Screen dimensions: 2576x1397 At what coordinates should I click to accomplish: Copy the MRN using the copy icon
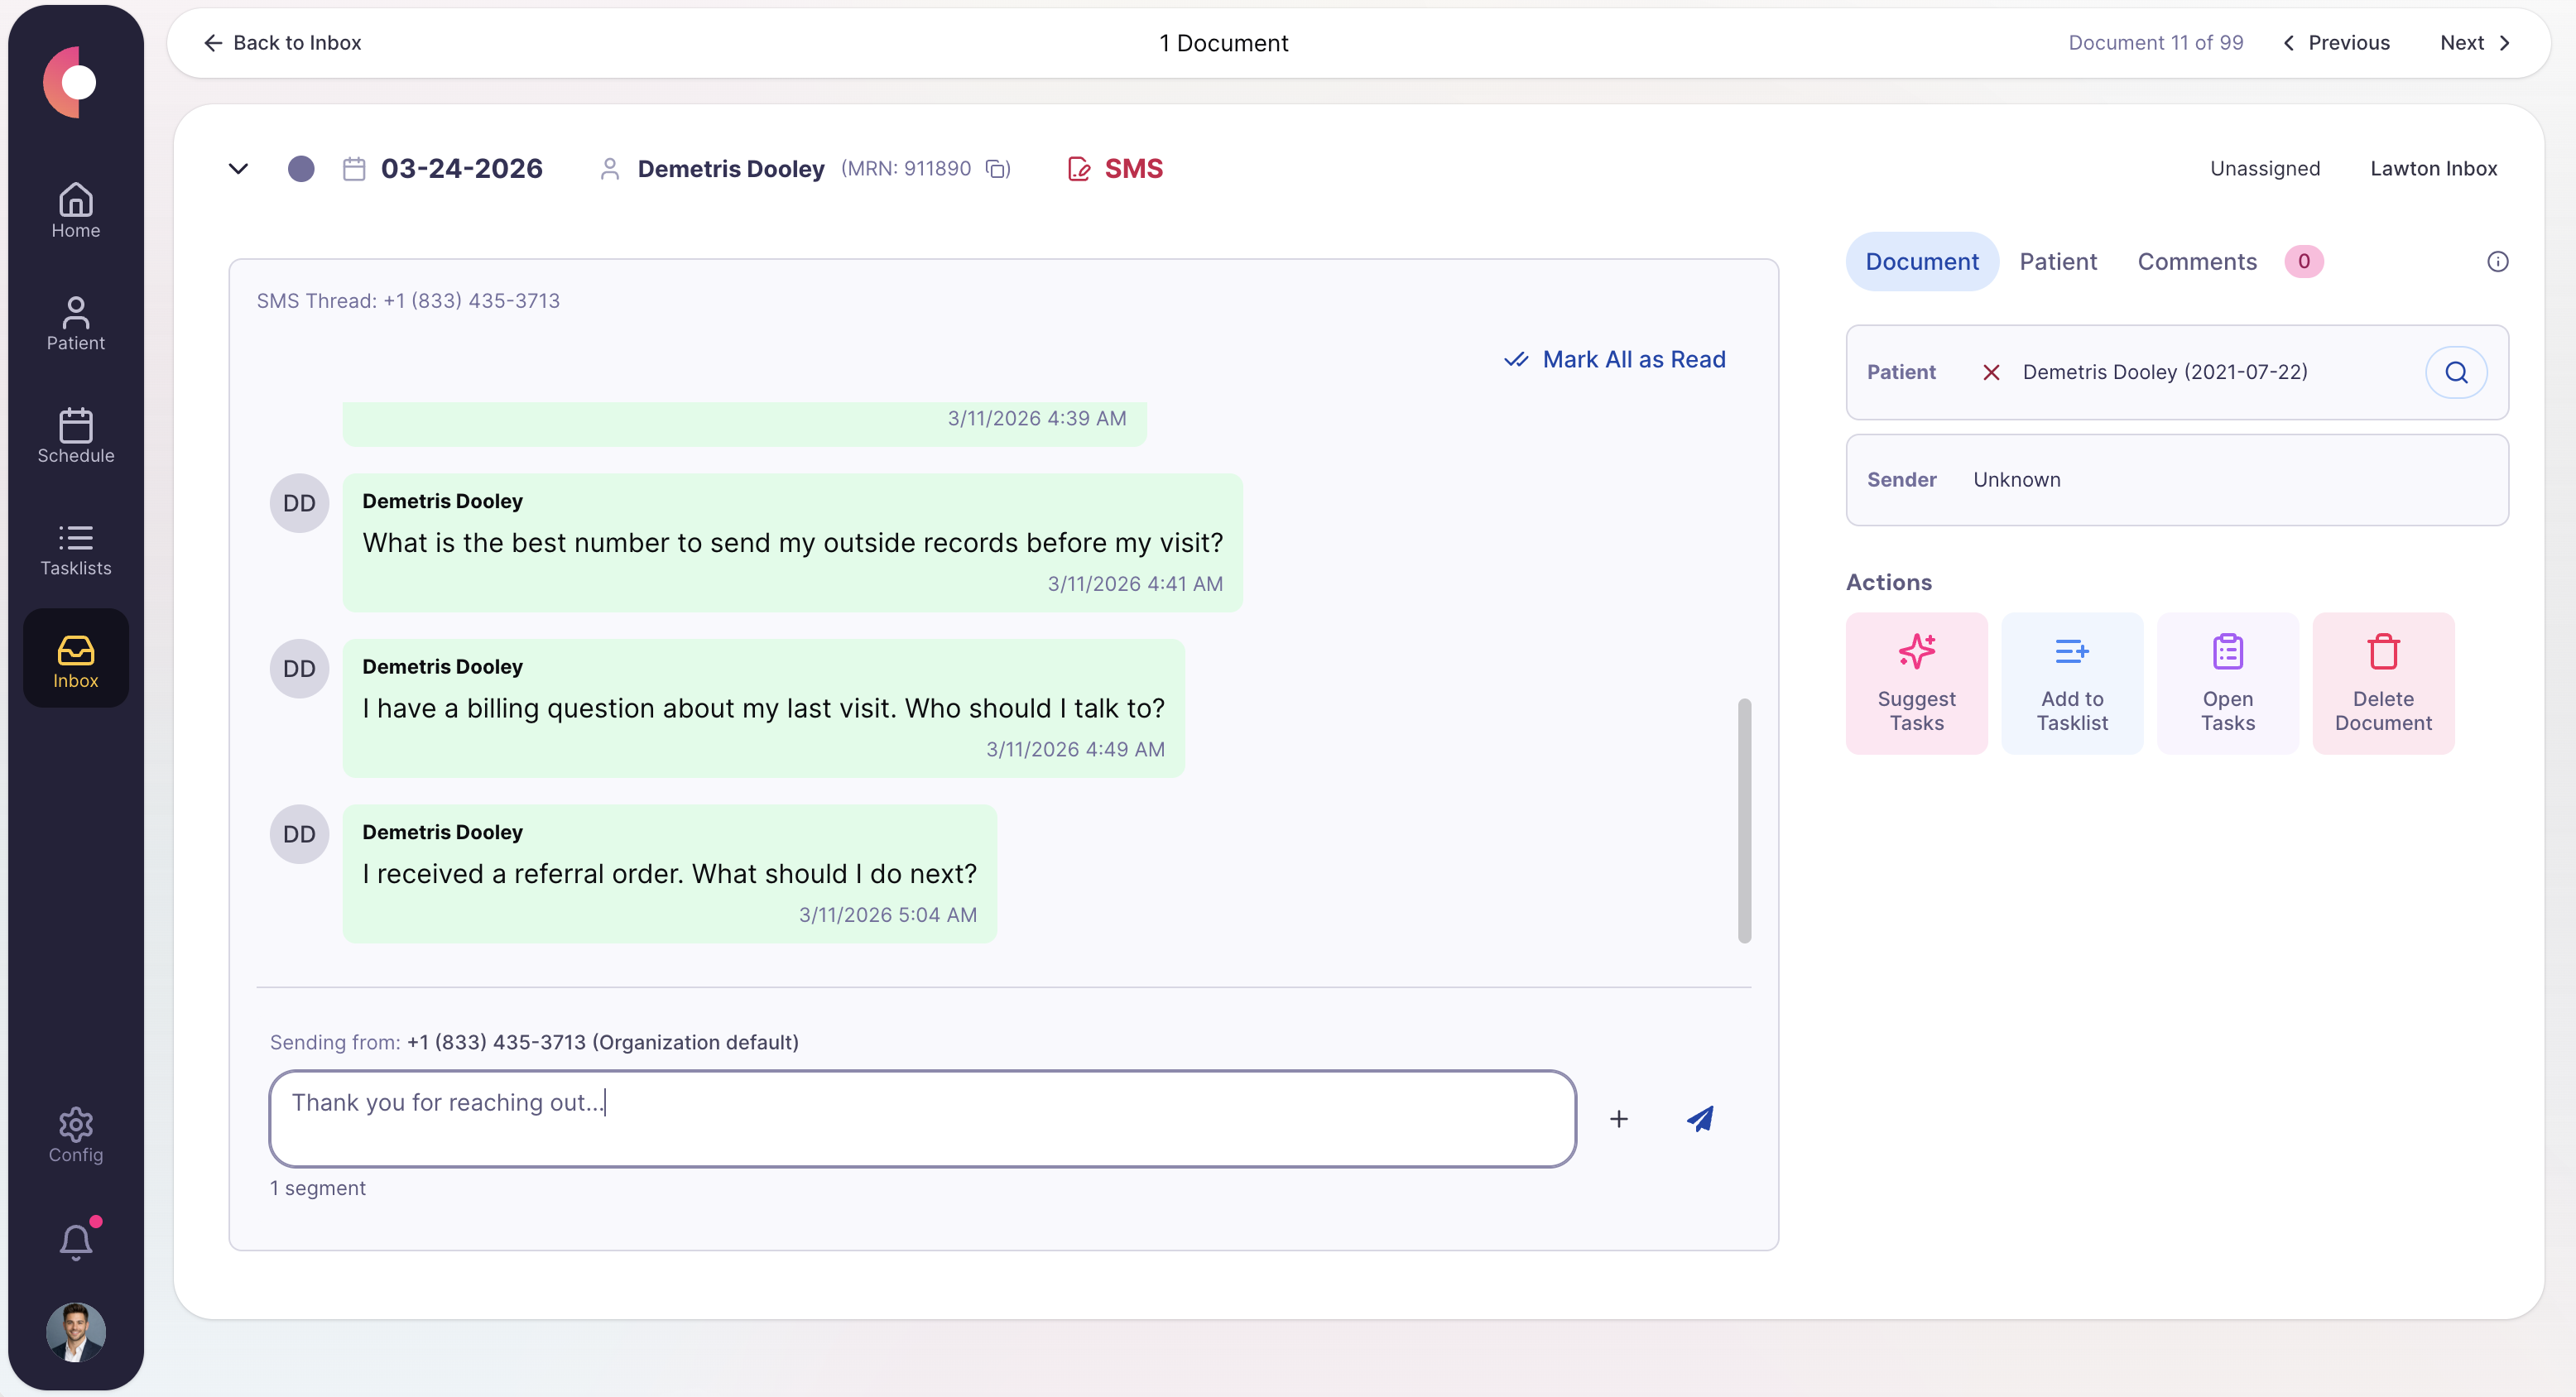click(x=996, y=169)
